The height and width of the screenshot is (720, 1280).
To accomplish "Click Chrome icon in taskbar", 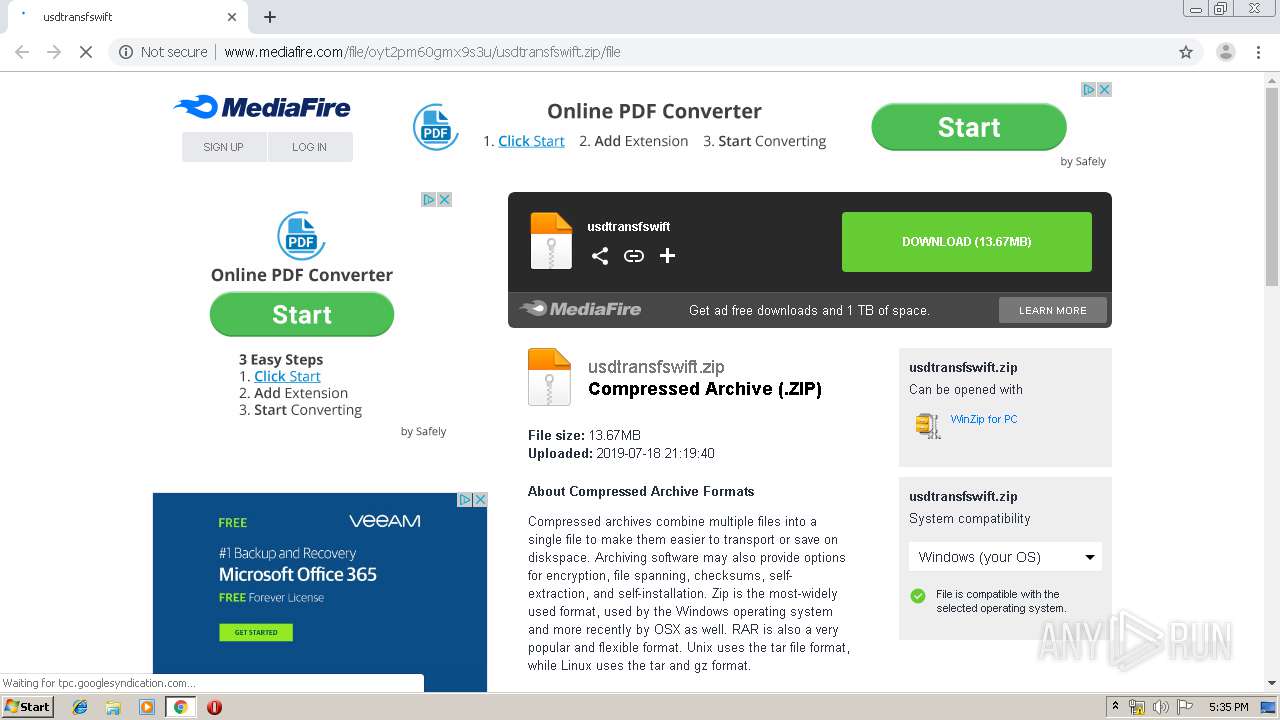I will tap(181, 707).
